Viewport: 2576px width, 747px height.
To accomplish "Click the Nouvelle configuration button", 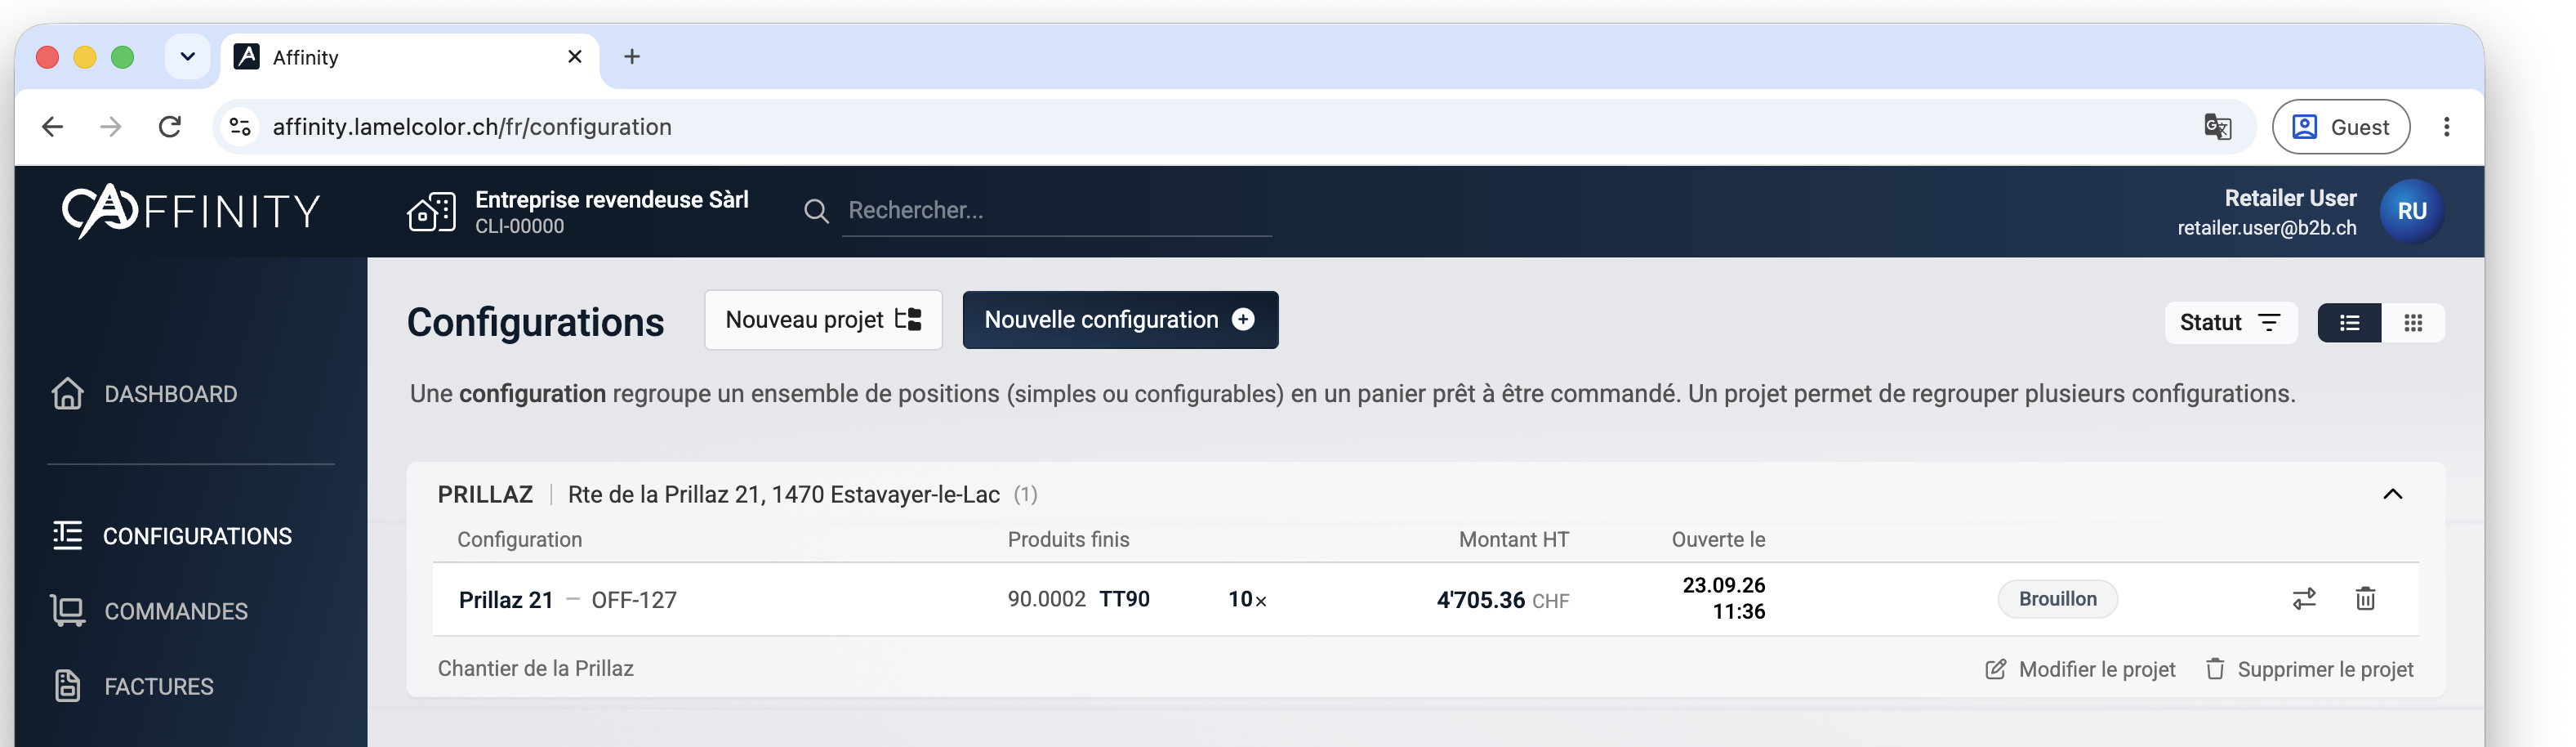I will [1120, 320].
